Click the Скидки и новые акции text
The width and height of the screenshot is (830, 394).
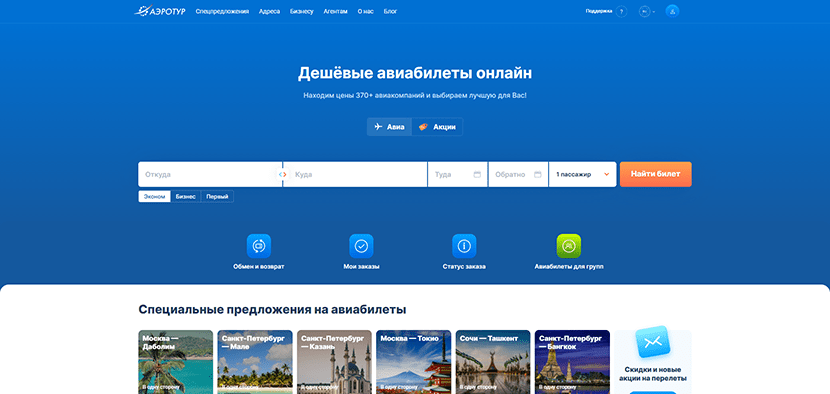pyautogui.click(x=653, y=374)
